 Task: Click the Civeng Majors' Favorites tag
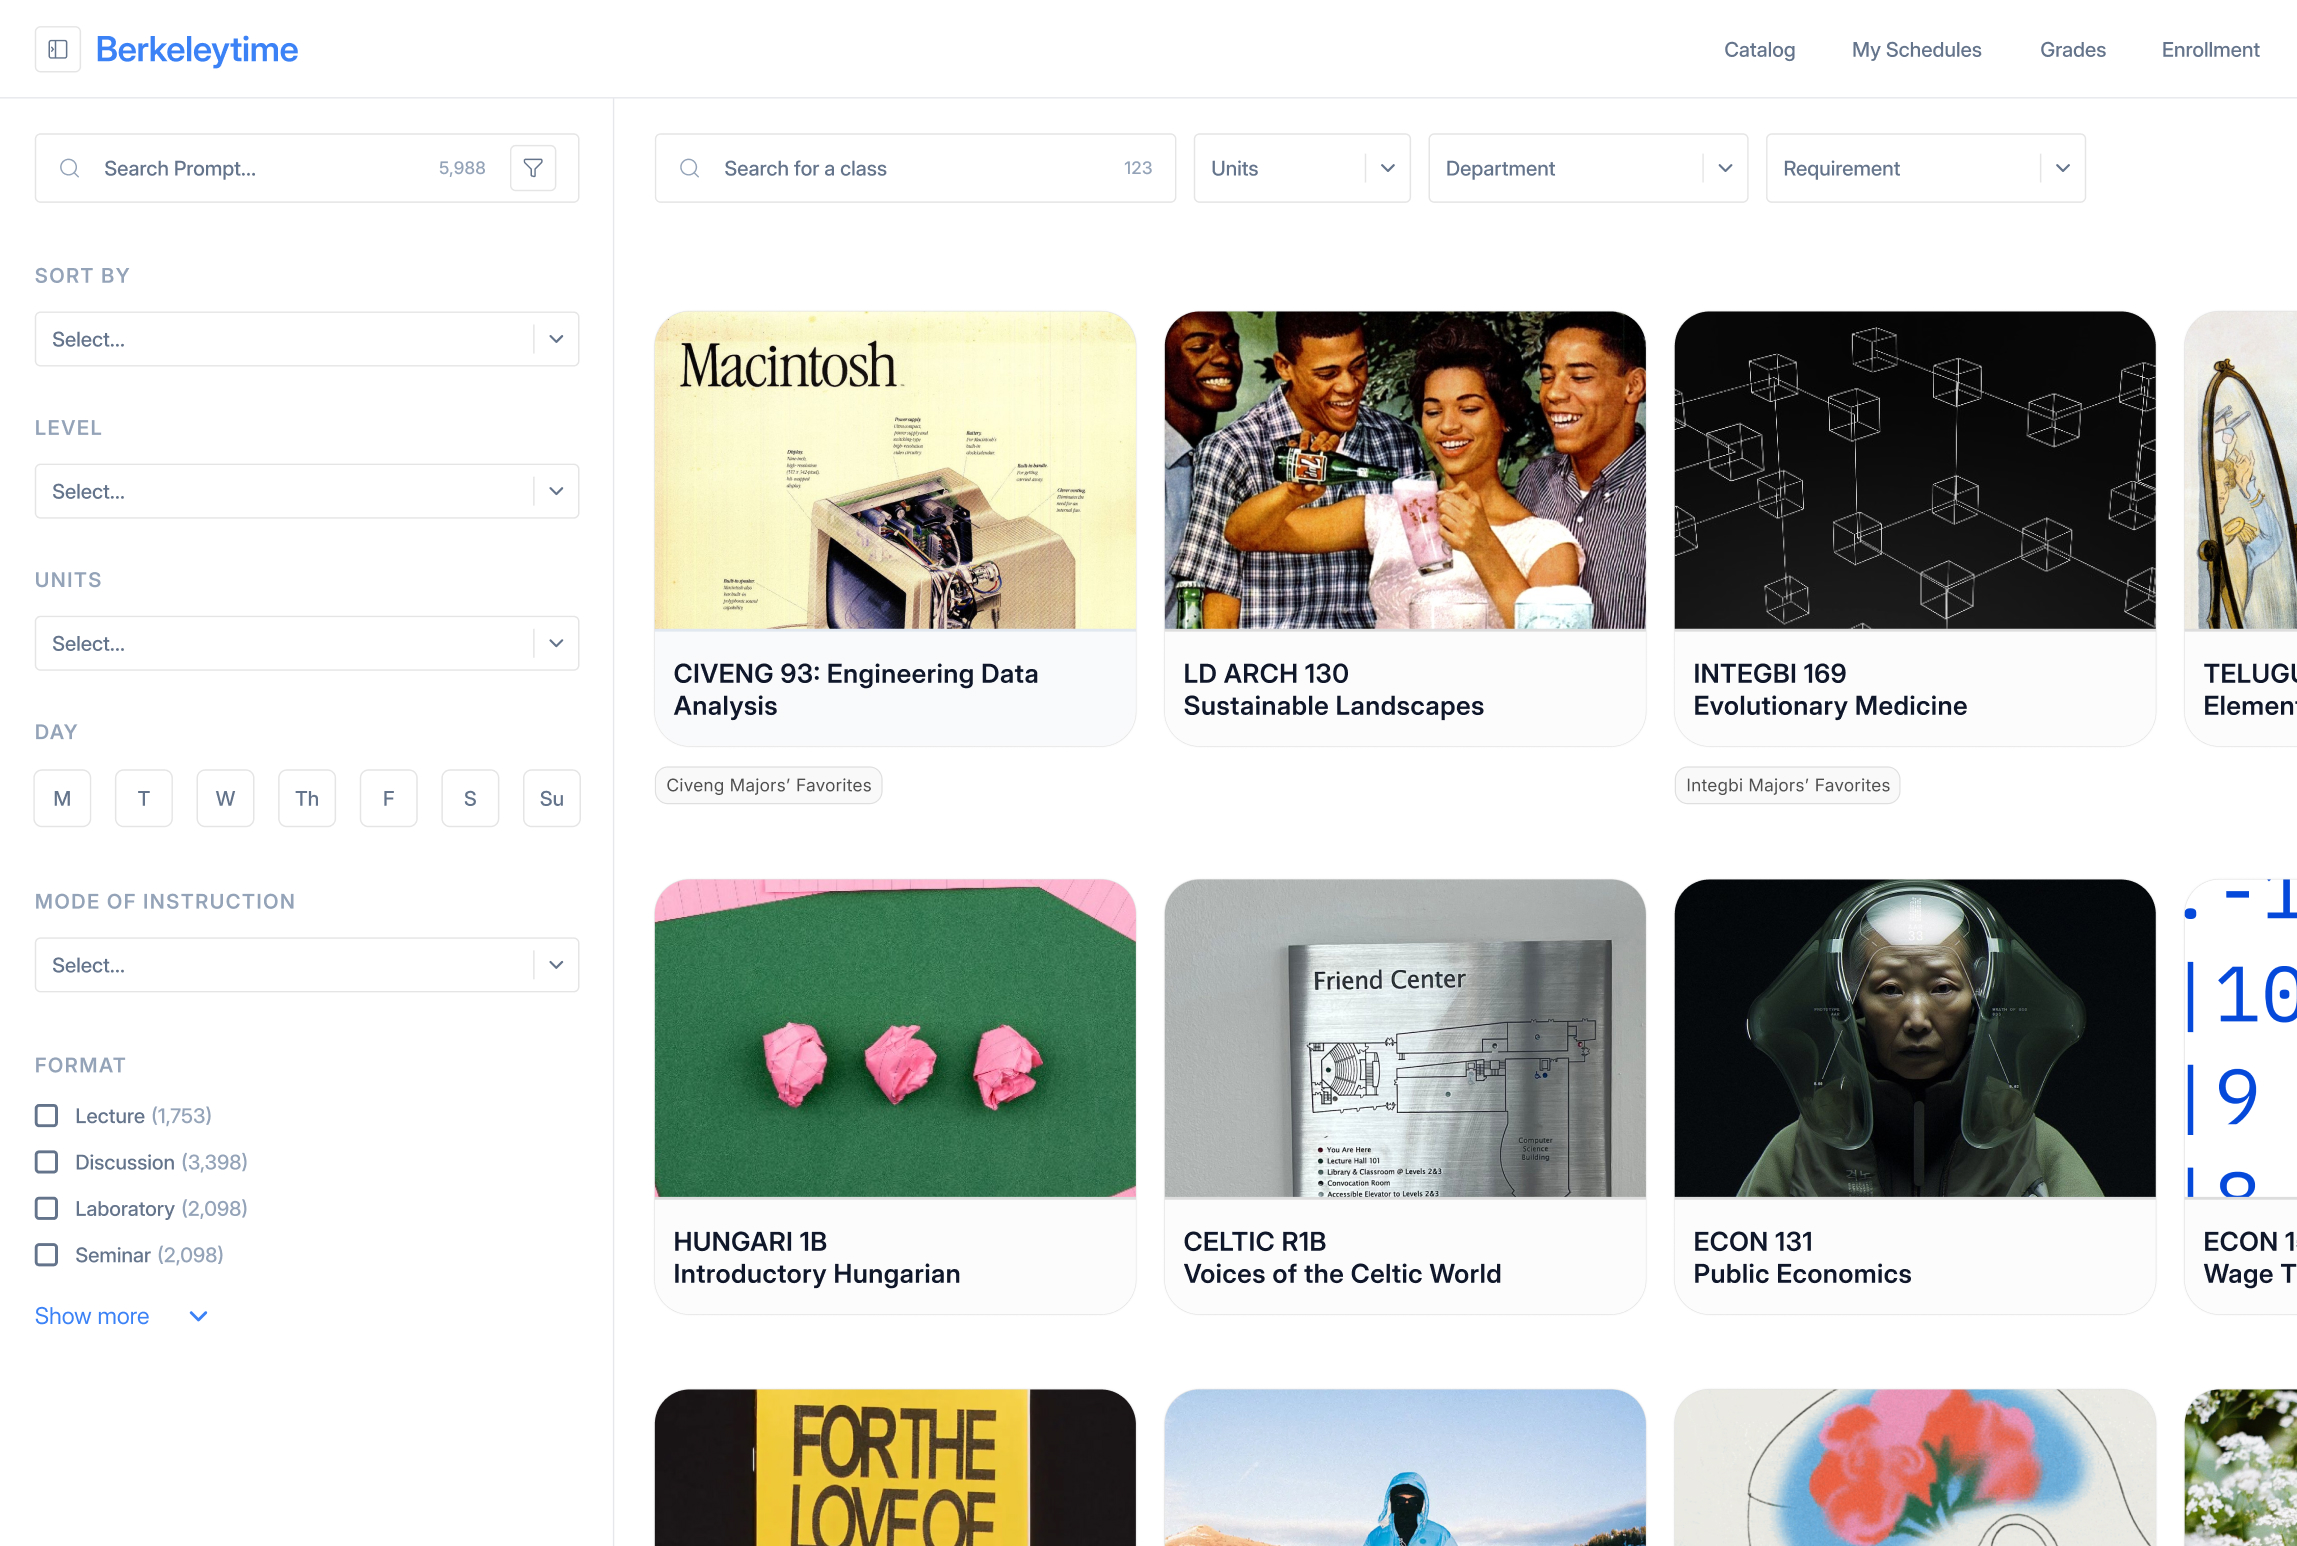tap(768, 785)
